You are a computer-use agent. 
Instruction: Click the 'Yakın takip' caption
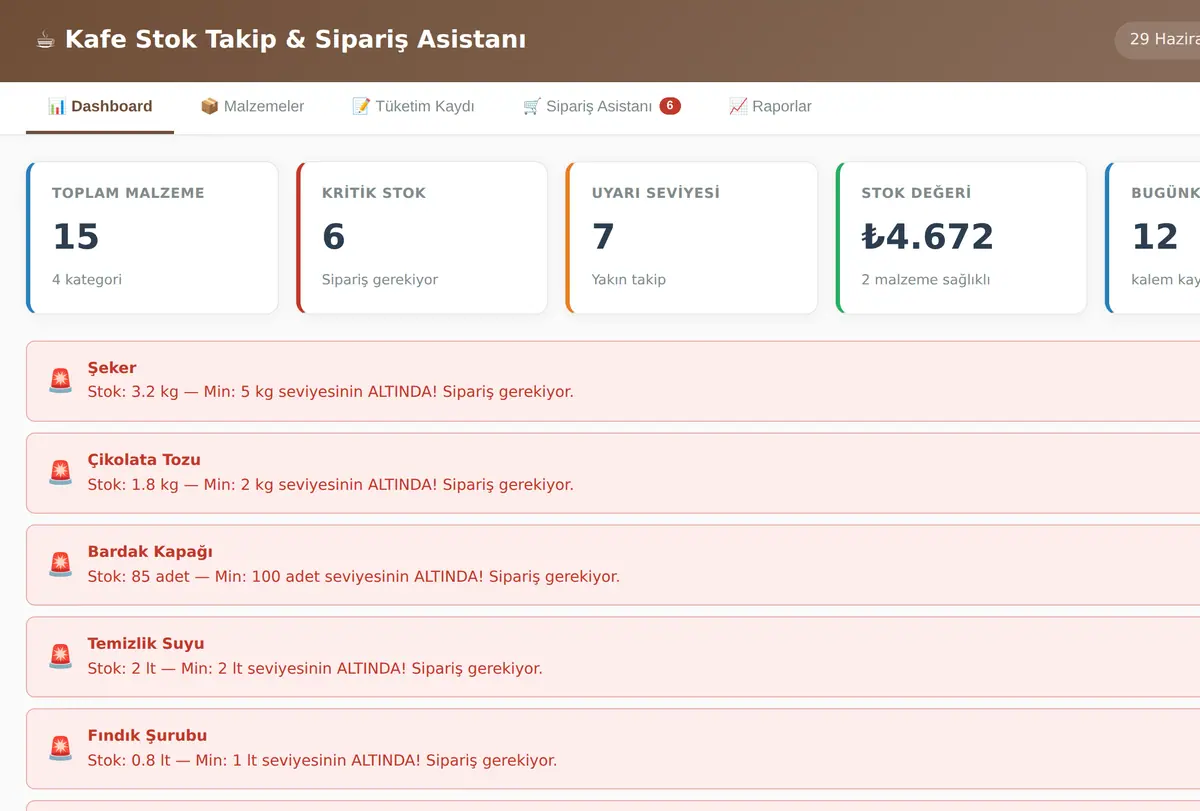pyautogui.click(x=628, y=280)
